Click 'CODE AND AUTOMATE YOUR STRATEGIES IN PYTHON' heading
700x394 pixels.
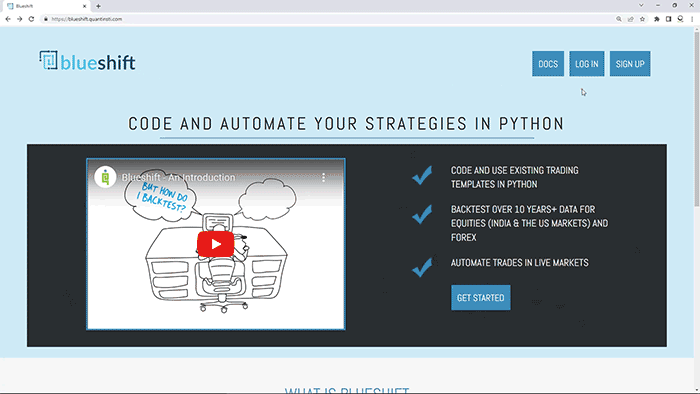pyautogui.click(x=346, y=124)
